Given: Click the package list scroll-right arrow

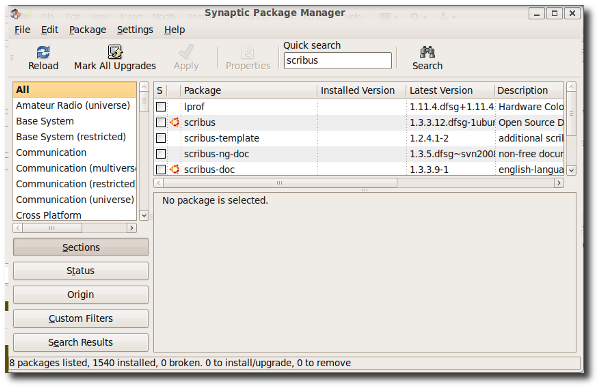Looking at the screenshot, I should point(559,183).
